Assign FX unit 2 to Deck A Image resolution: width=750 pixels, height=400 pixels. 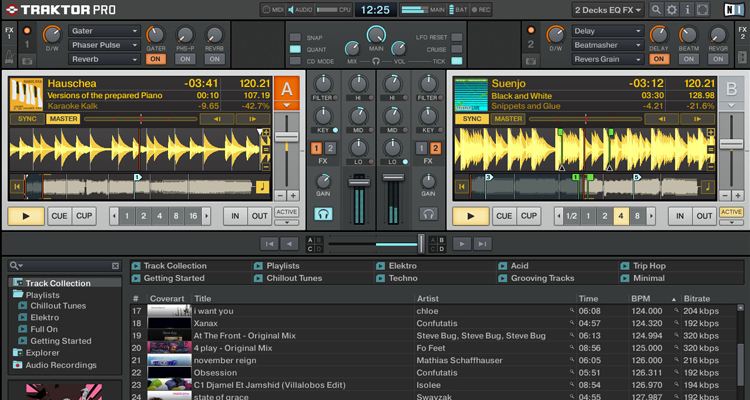[x=331, y=148]
